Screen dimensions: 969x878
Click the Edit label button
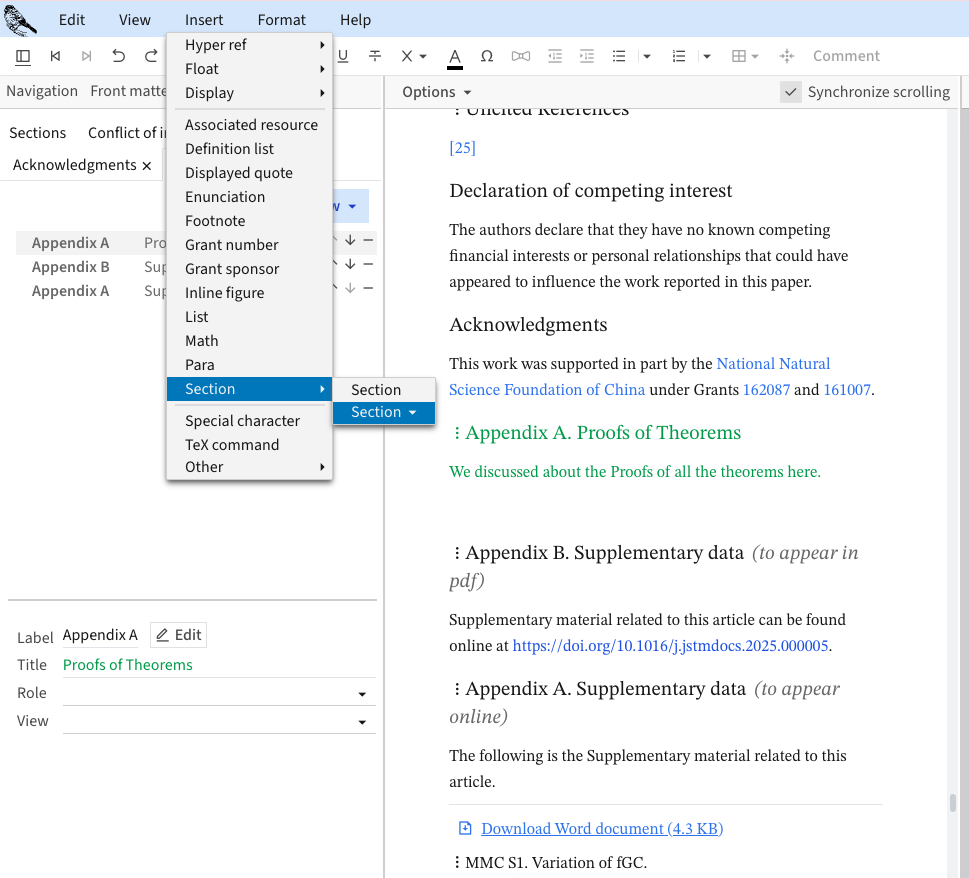coord(179,635)
